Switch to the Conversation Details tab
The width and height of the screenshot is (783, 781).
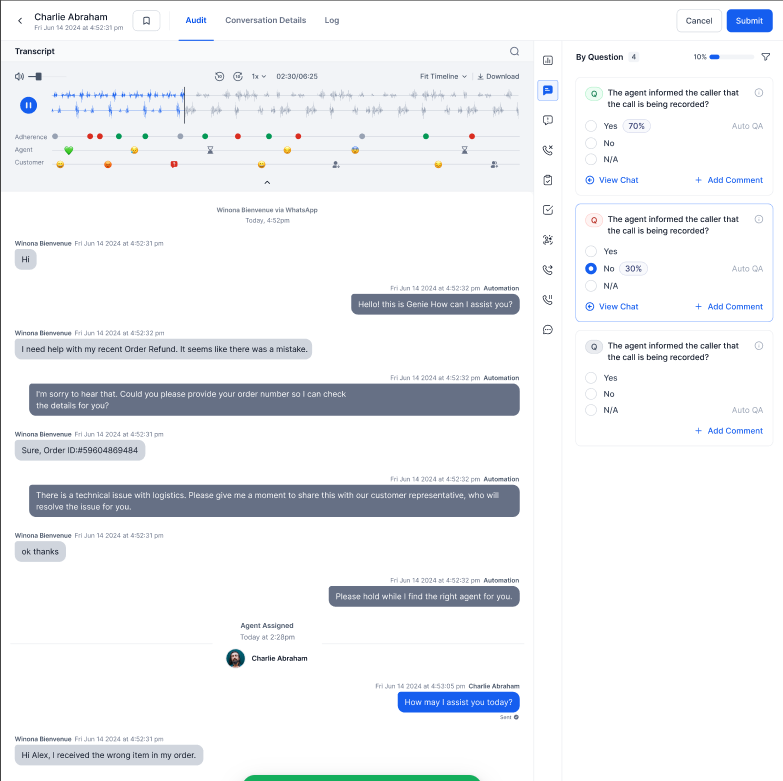click(265, 20)
